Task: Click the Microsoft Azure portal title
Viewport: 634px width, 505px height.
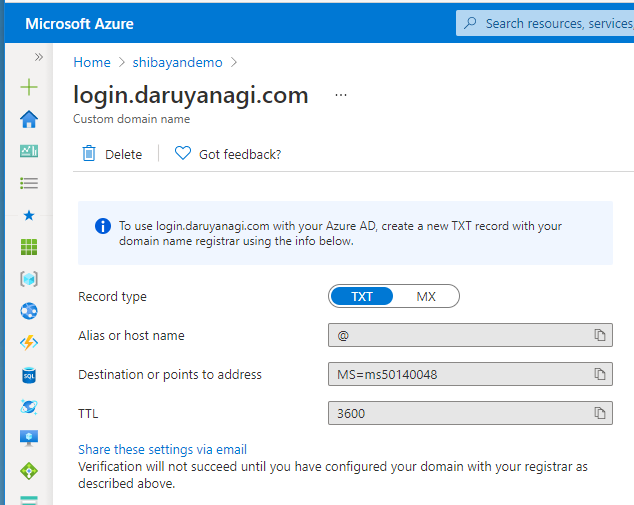Action: point(79,24)
